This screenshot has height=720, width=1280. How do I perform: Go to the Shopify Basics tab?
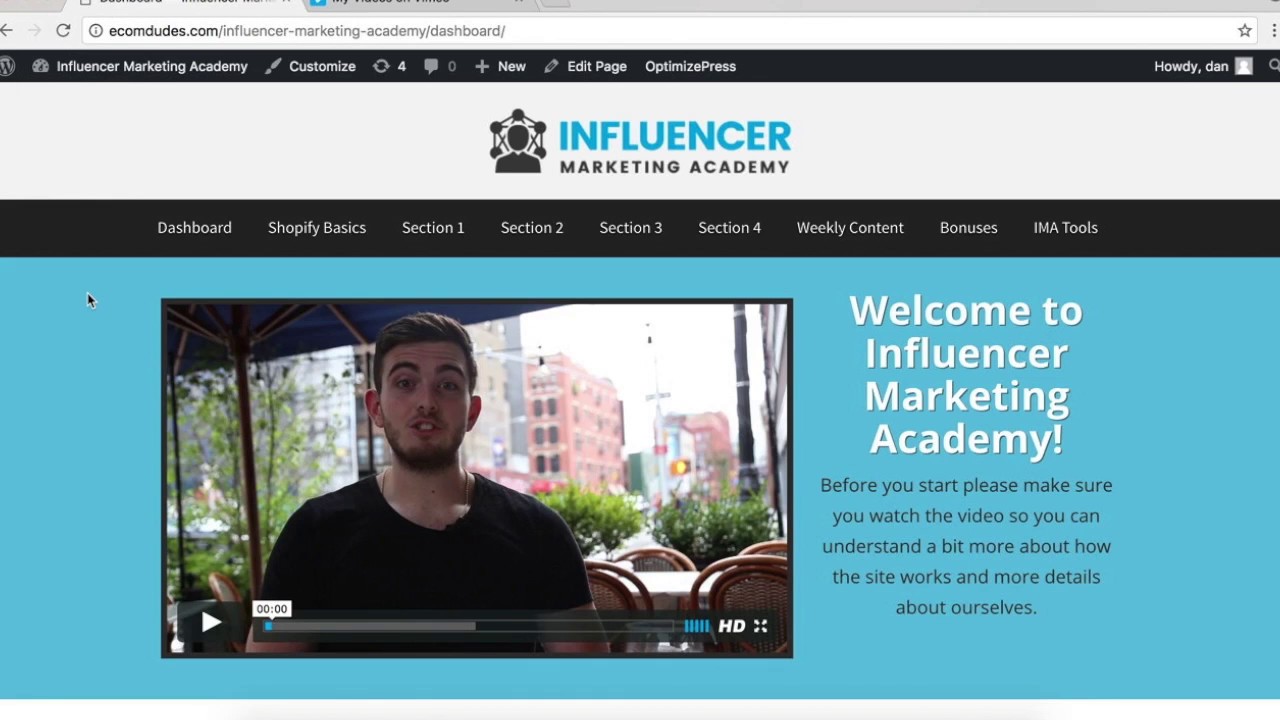[317, 227]
